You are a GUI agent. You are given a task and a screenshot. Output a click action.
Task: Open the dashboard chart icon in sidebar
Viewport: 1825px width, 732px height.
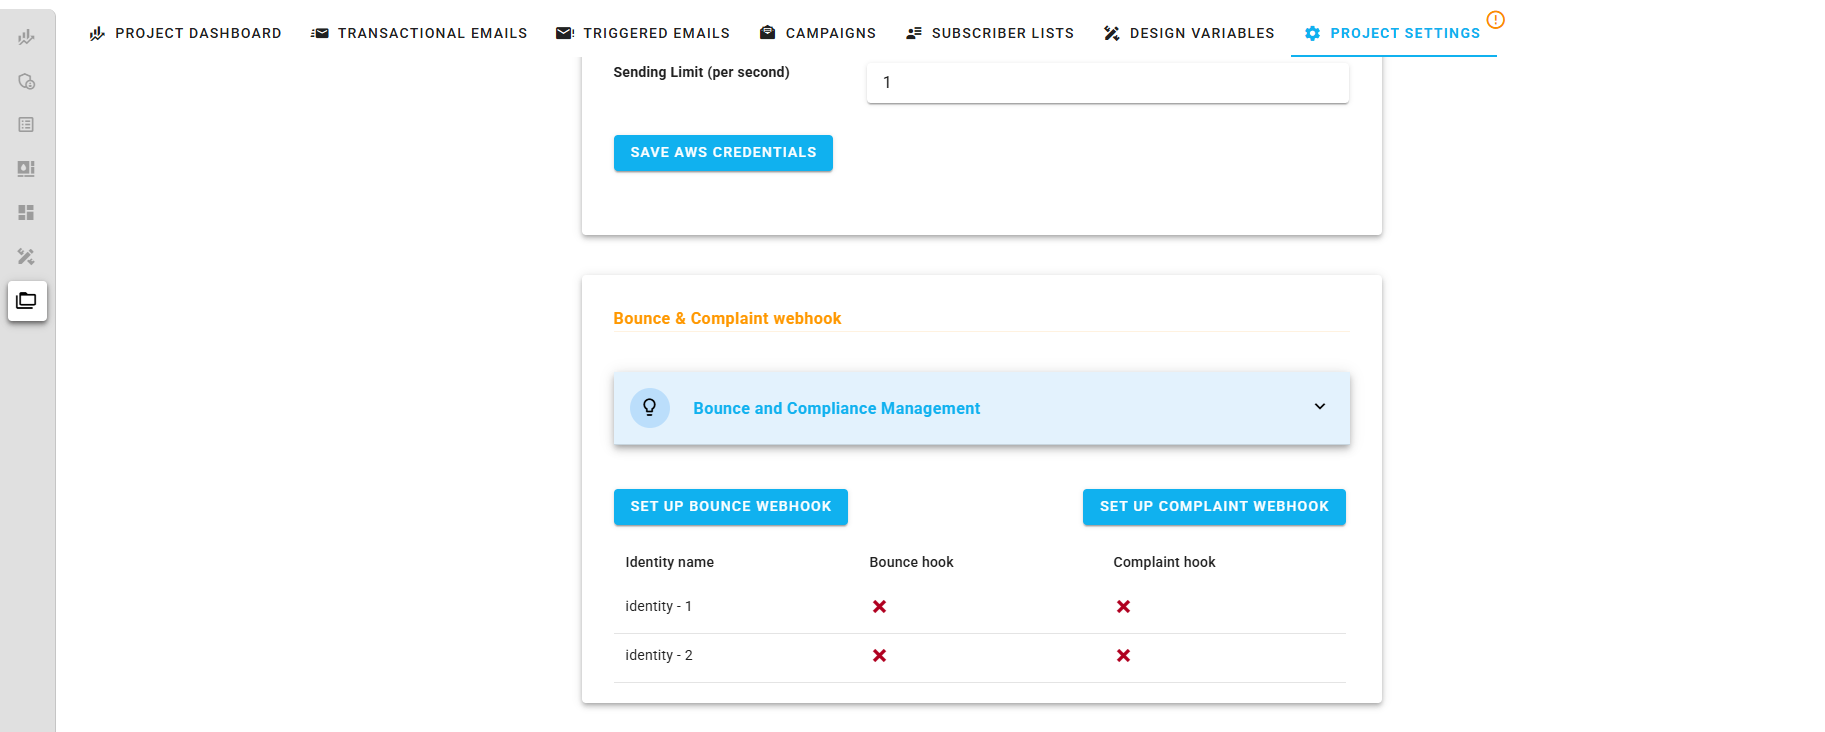26,37
